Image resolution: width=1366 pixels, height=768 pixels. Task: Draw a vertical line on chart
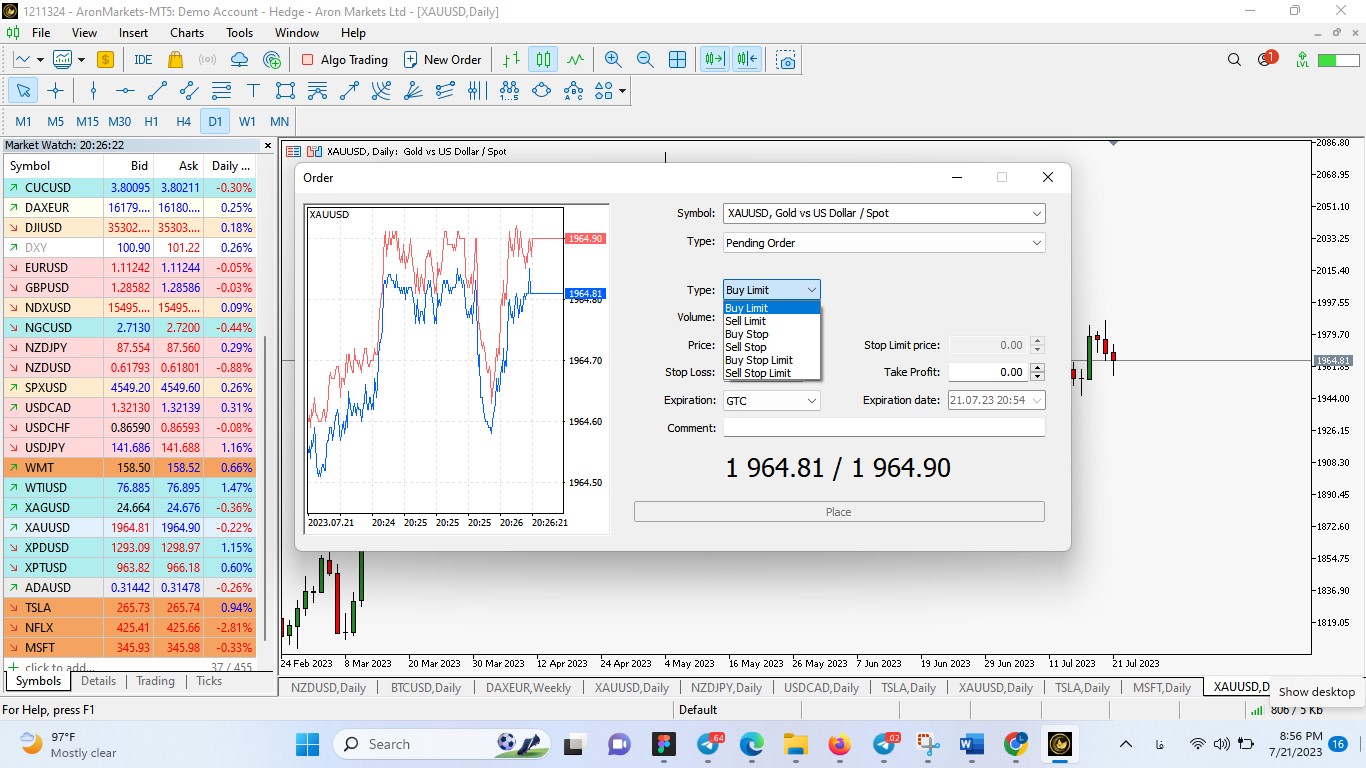[93, 90]
